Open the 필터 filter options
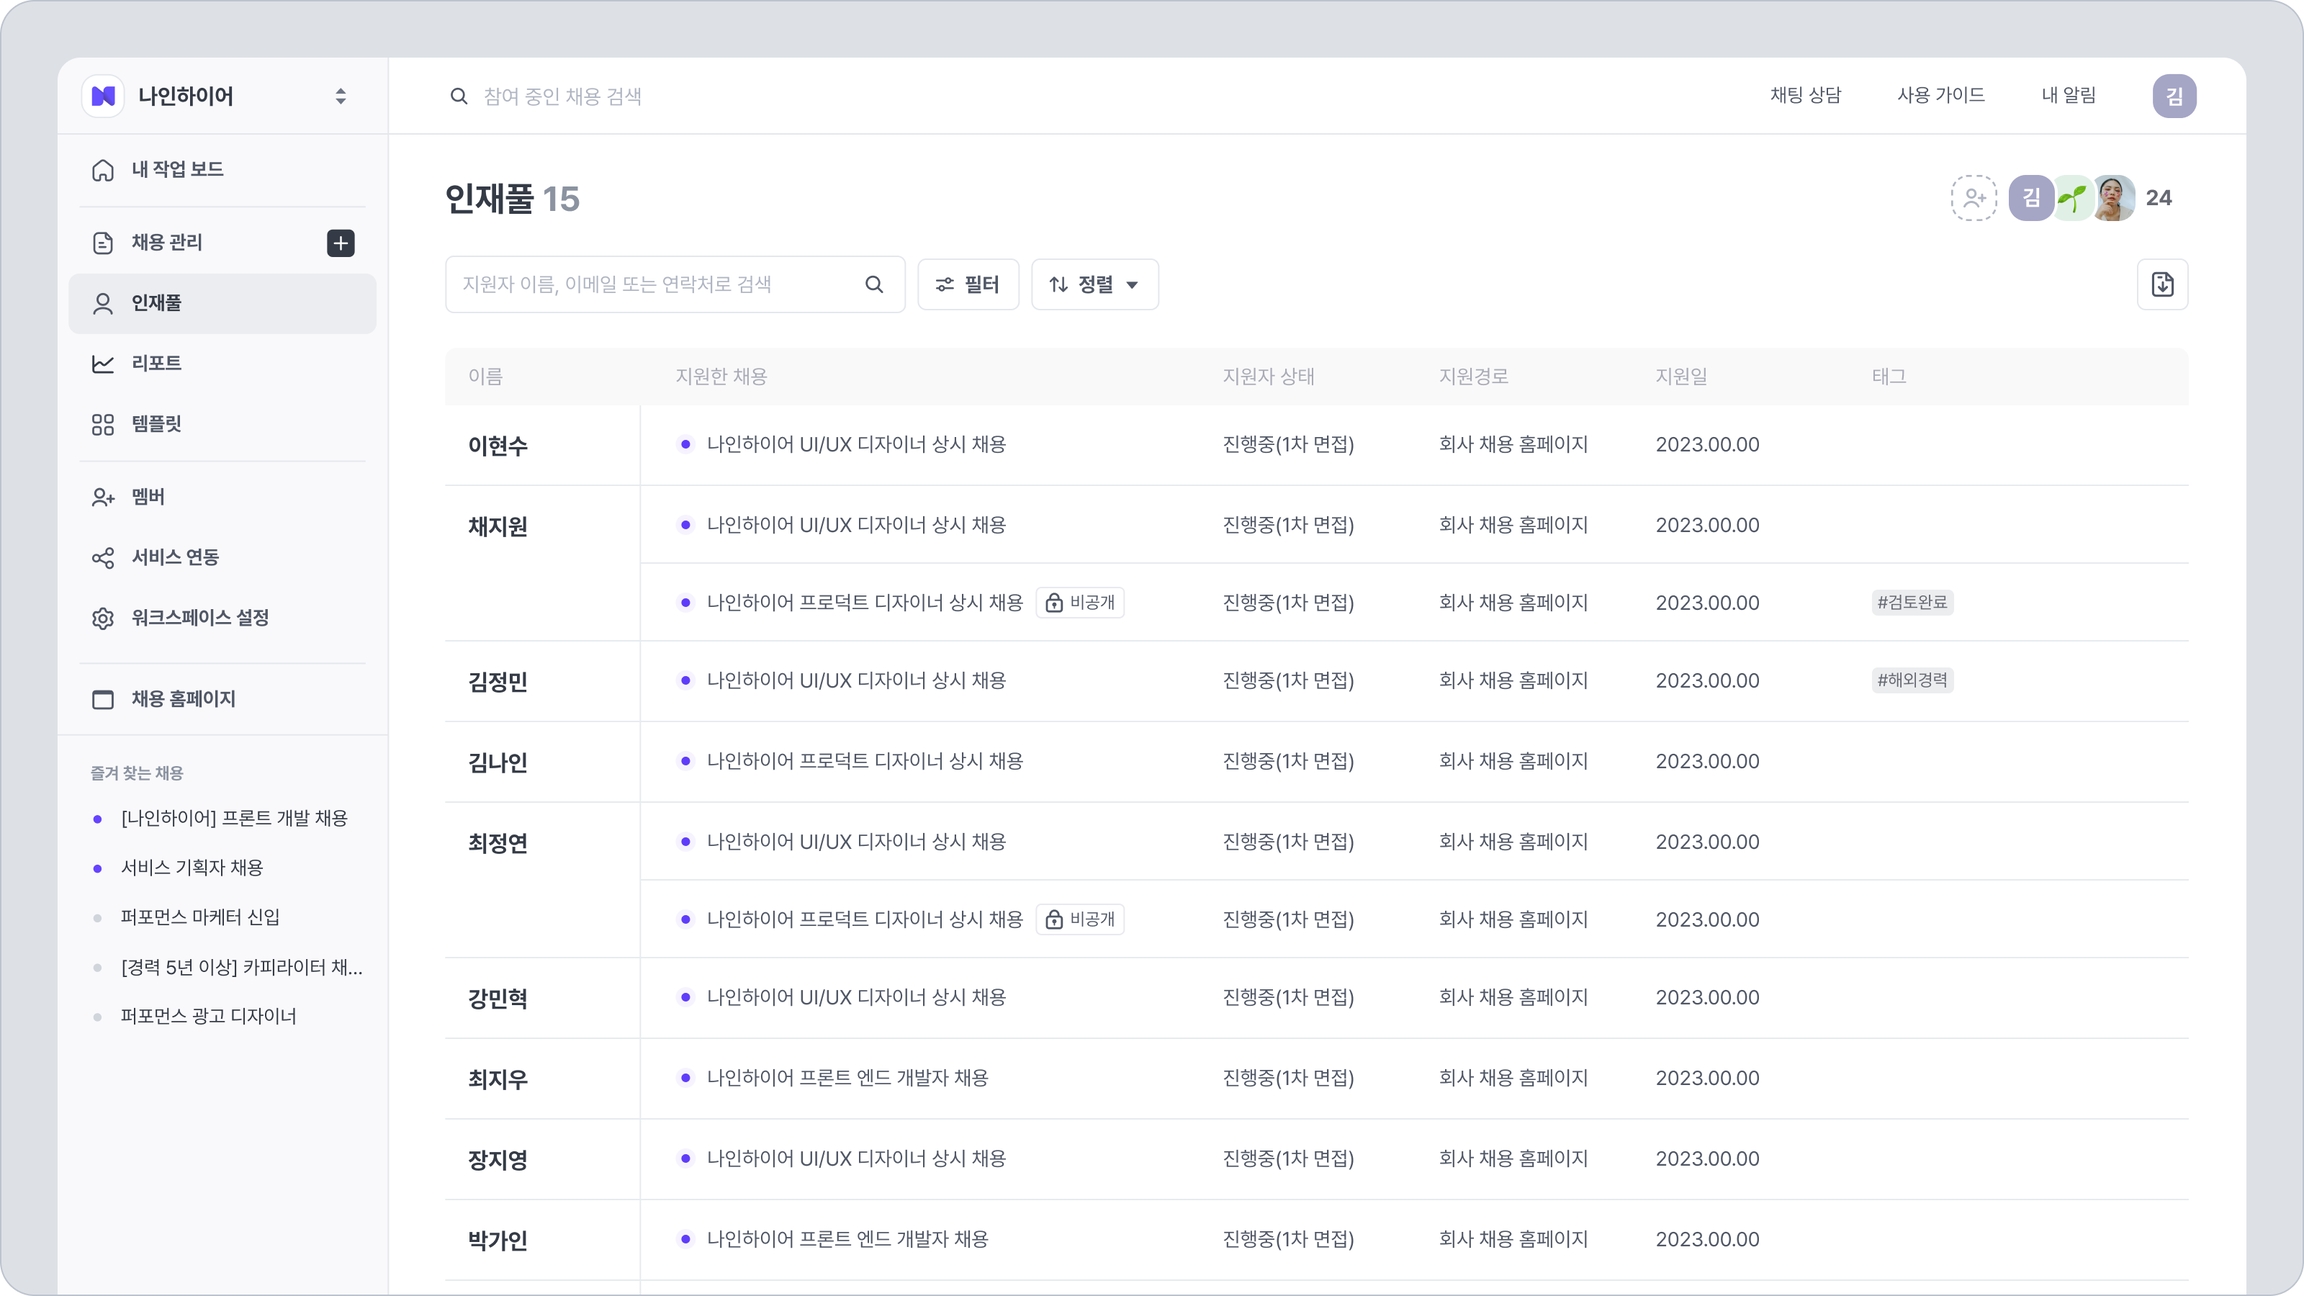 (967, 285)
